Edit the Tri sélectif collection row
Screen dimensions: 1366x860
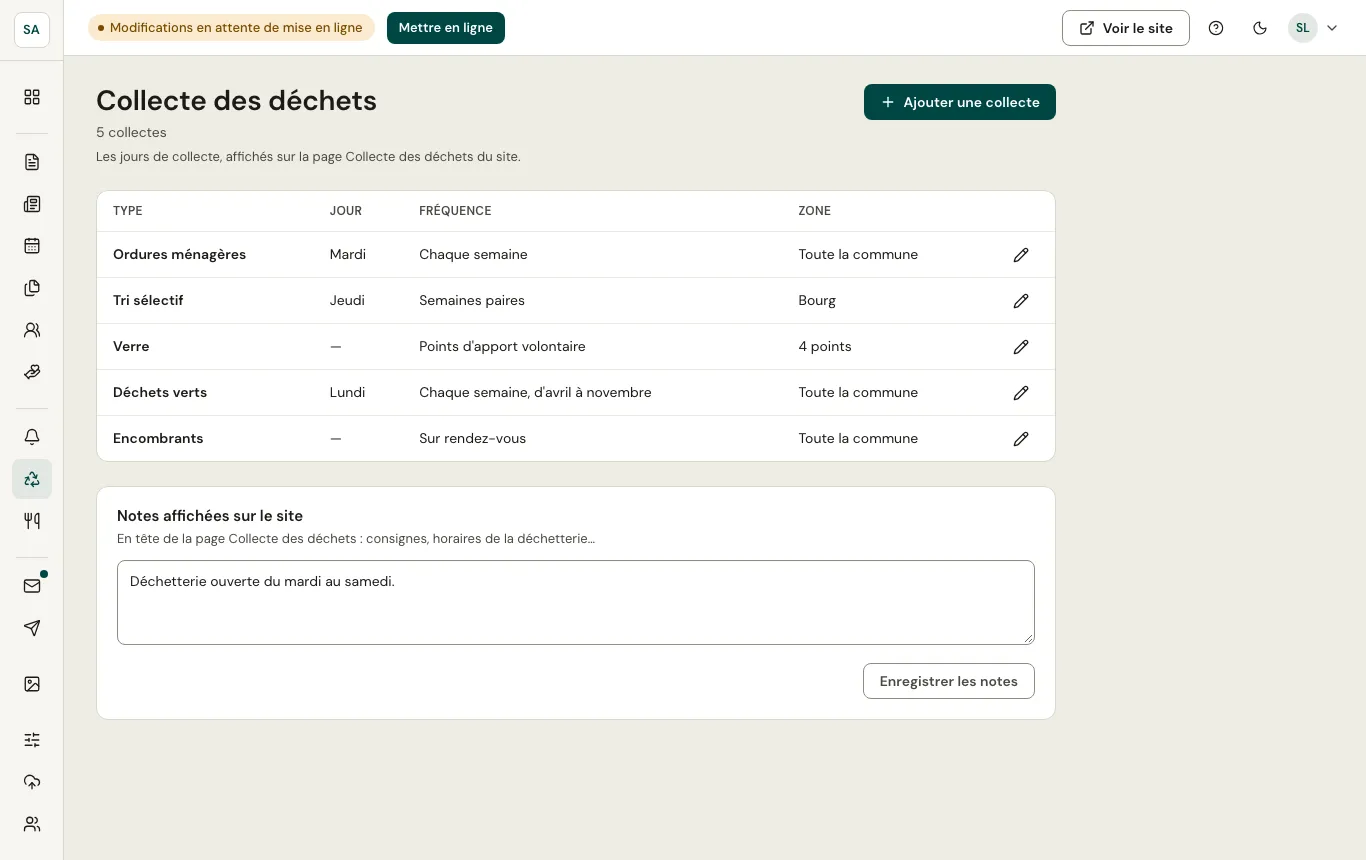point(1021,301)
